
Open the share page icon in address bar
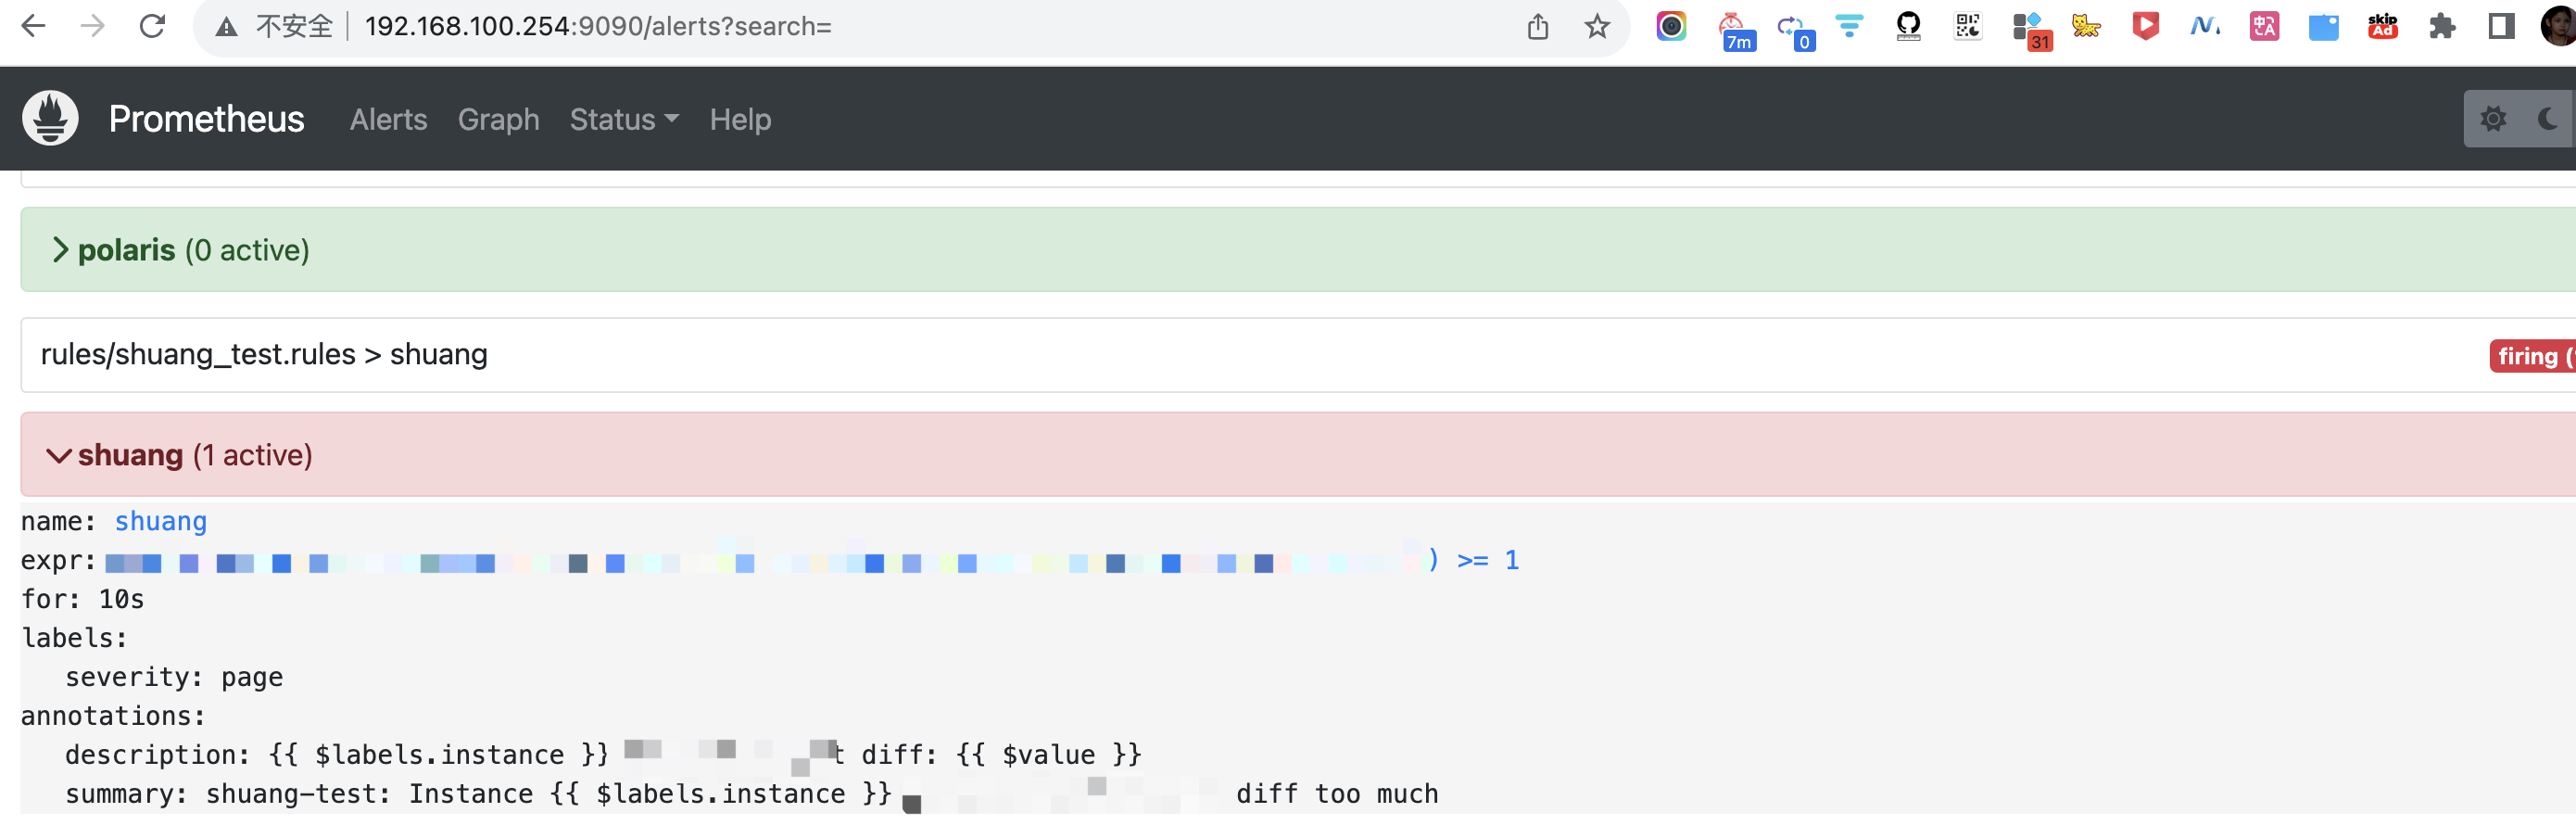[1537, 26]
